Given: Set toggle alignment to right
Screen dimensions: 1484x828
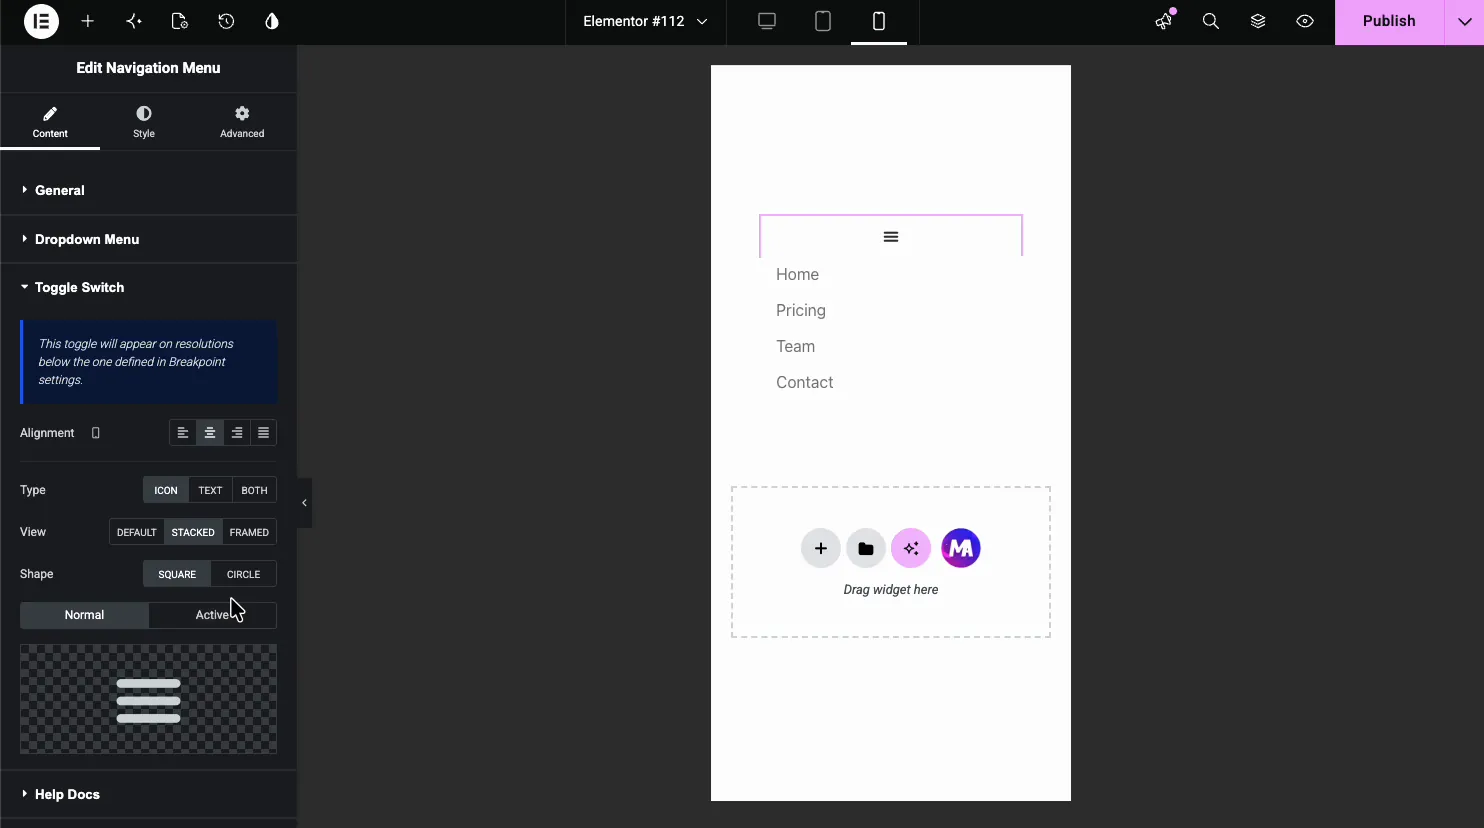Looking at the screenshot, I should pyautogui.click(x=237, y=433).
